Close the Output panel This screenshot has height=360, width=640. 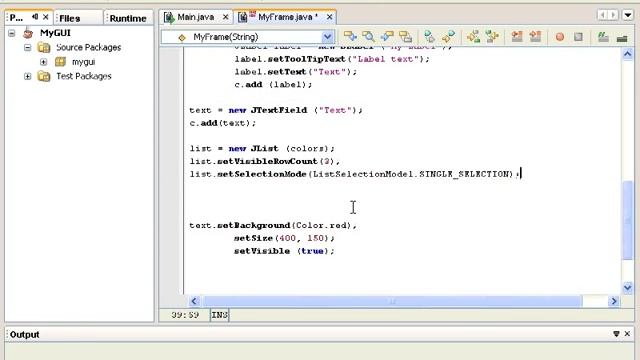coord(627,334)
